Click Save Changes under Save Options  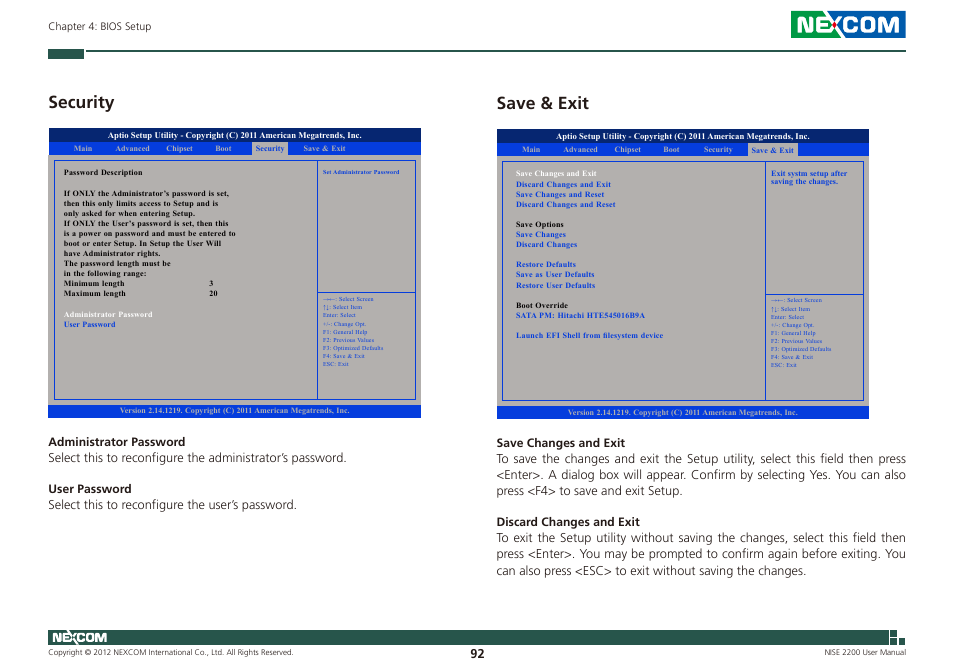click(x=541, y=234)
